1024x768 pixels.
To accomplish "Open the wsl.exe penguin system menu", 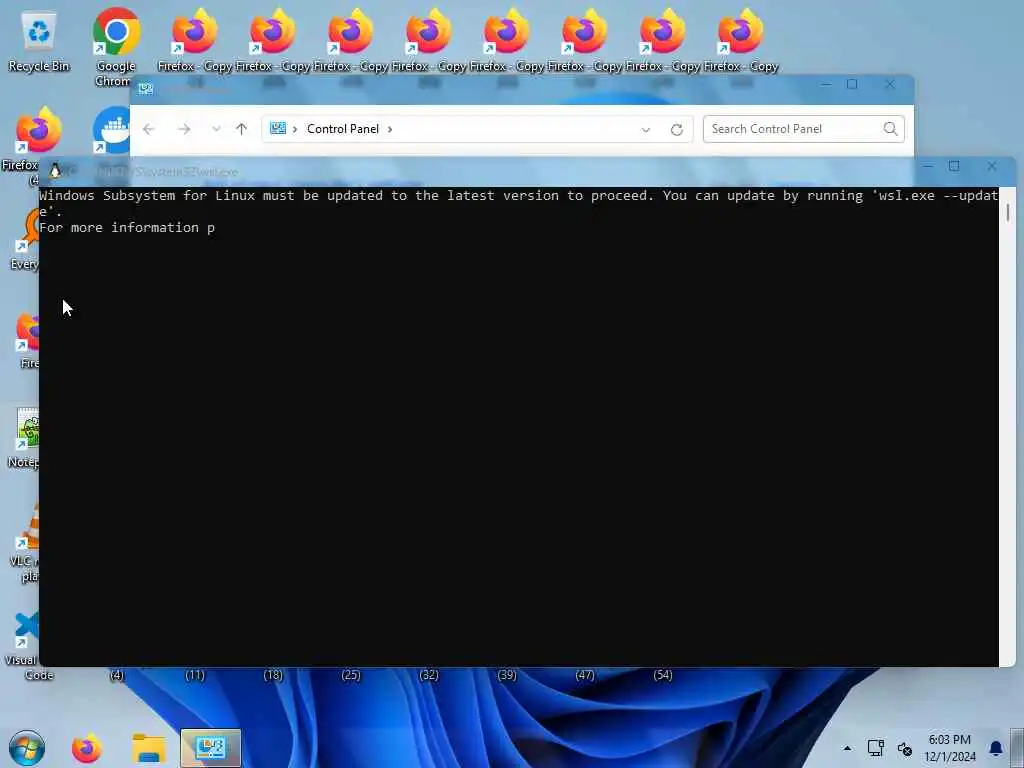I will (x=55, y=171).
